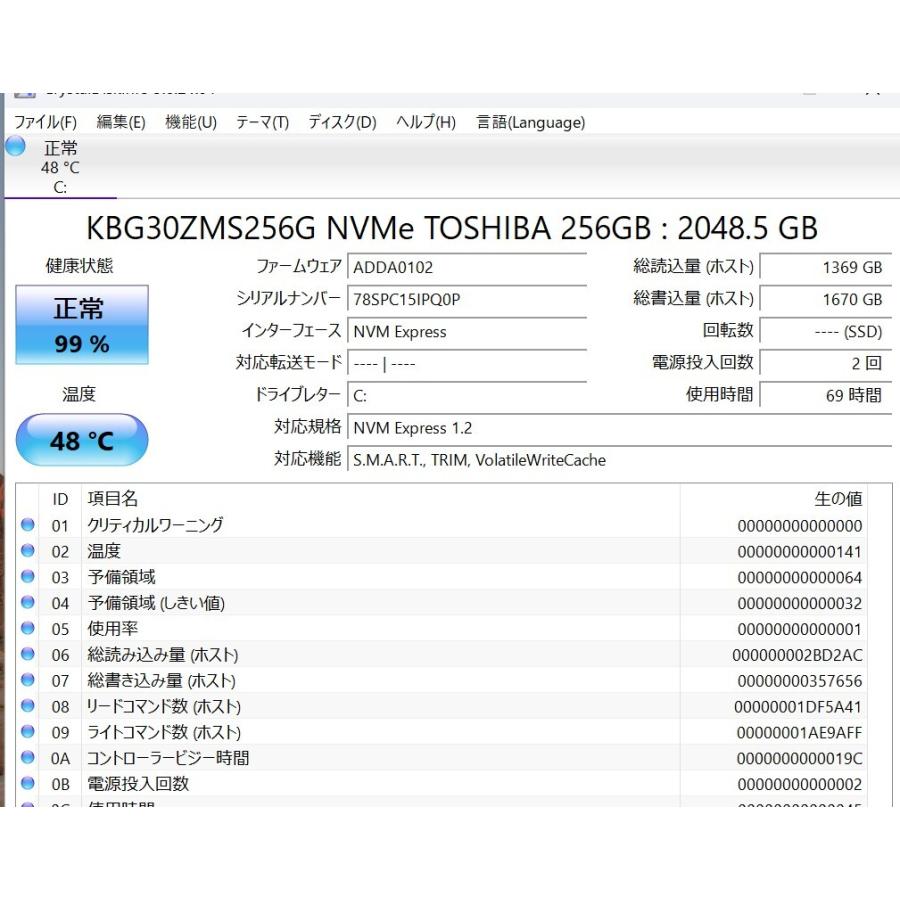Viewport: 900px width, 900px height.
Task: Click the blue orb on ID 02 温度 row
Action: coord(28,550)
